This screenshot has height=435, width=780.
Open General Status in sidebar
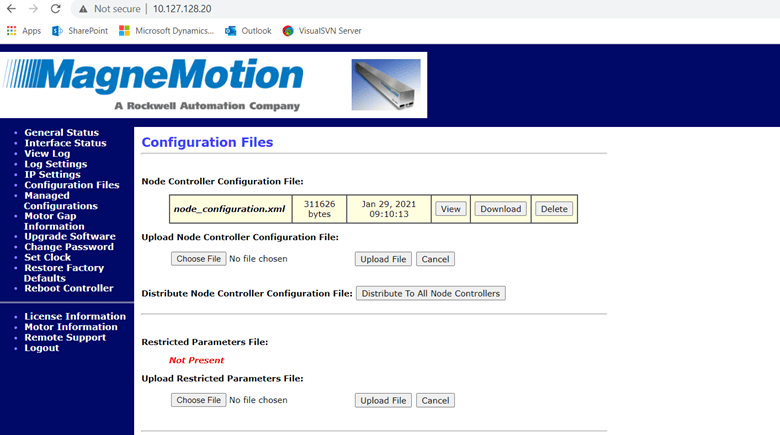pyautogui.click(x=61, y=133)
